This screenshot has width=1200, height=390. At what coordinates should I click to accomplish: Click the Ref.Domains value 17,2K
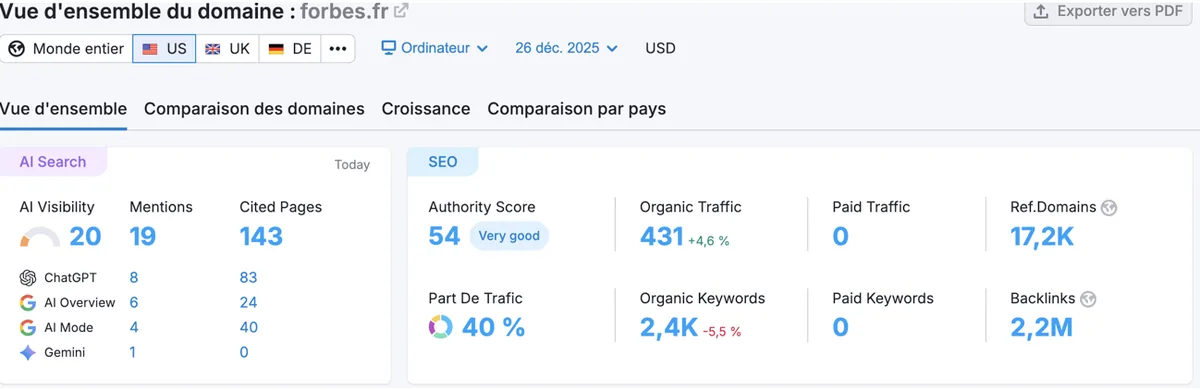coord(1042,236)
